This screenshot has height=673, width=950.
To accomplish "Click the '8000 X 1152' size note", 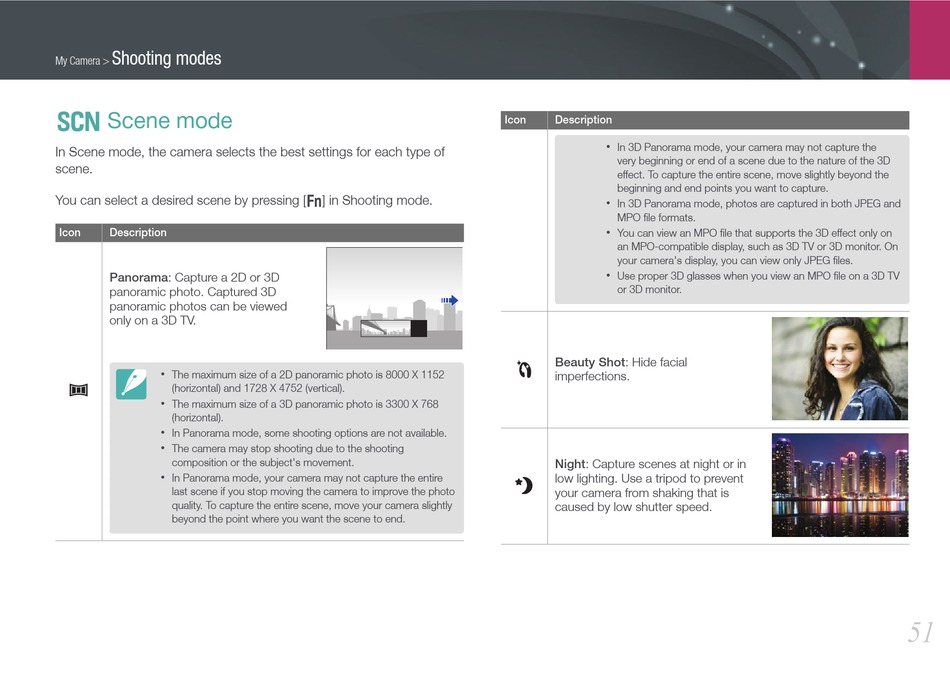I will [x=415, y=374].
